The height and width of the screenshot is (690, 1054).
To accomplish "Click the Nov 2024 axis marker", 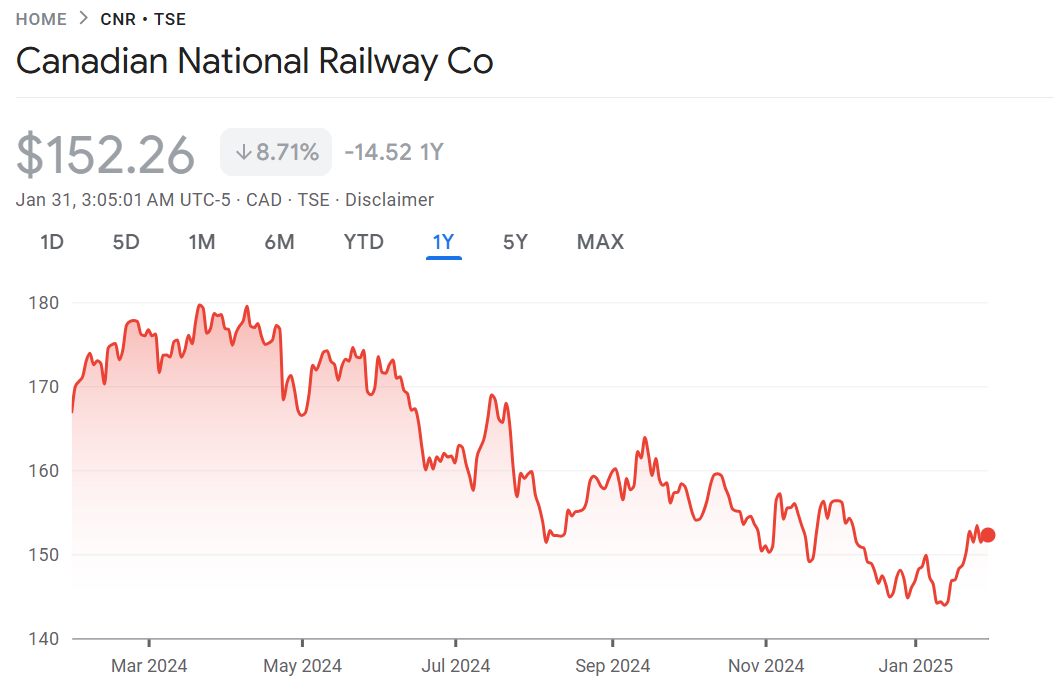I will [x=766, y=666].
